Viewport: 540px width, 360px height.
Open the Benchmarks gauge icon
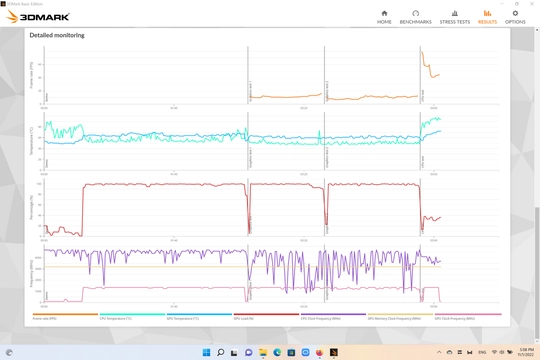[415, 13]
